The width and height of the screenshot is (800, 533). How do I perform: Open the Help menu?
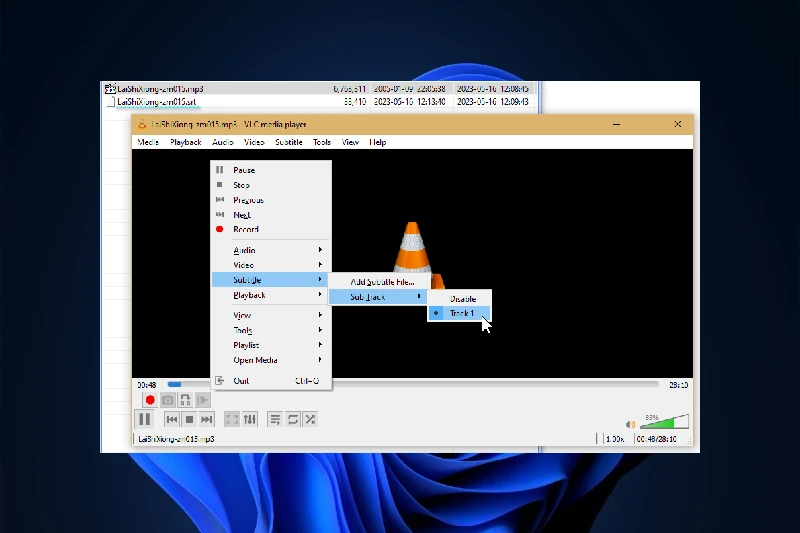378,142
